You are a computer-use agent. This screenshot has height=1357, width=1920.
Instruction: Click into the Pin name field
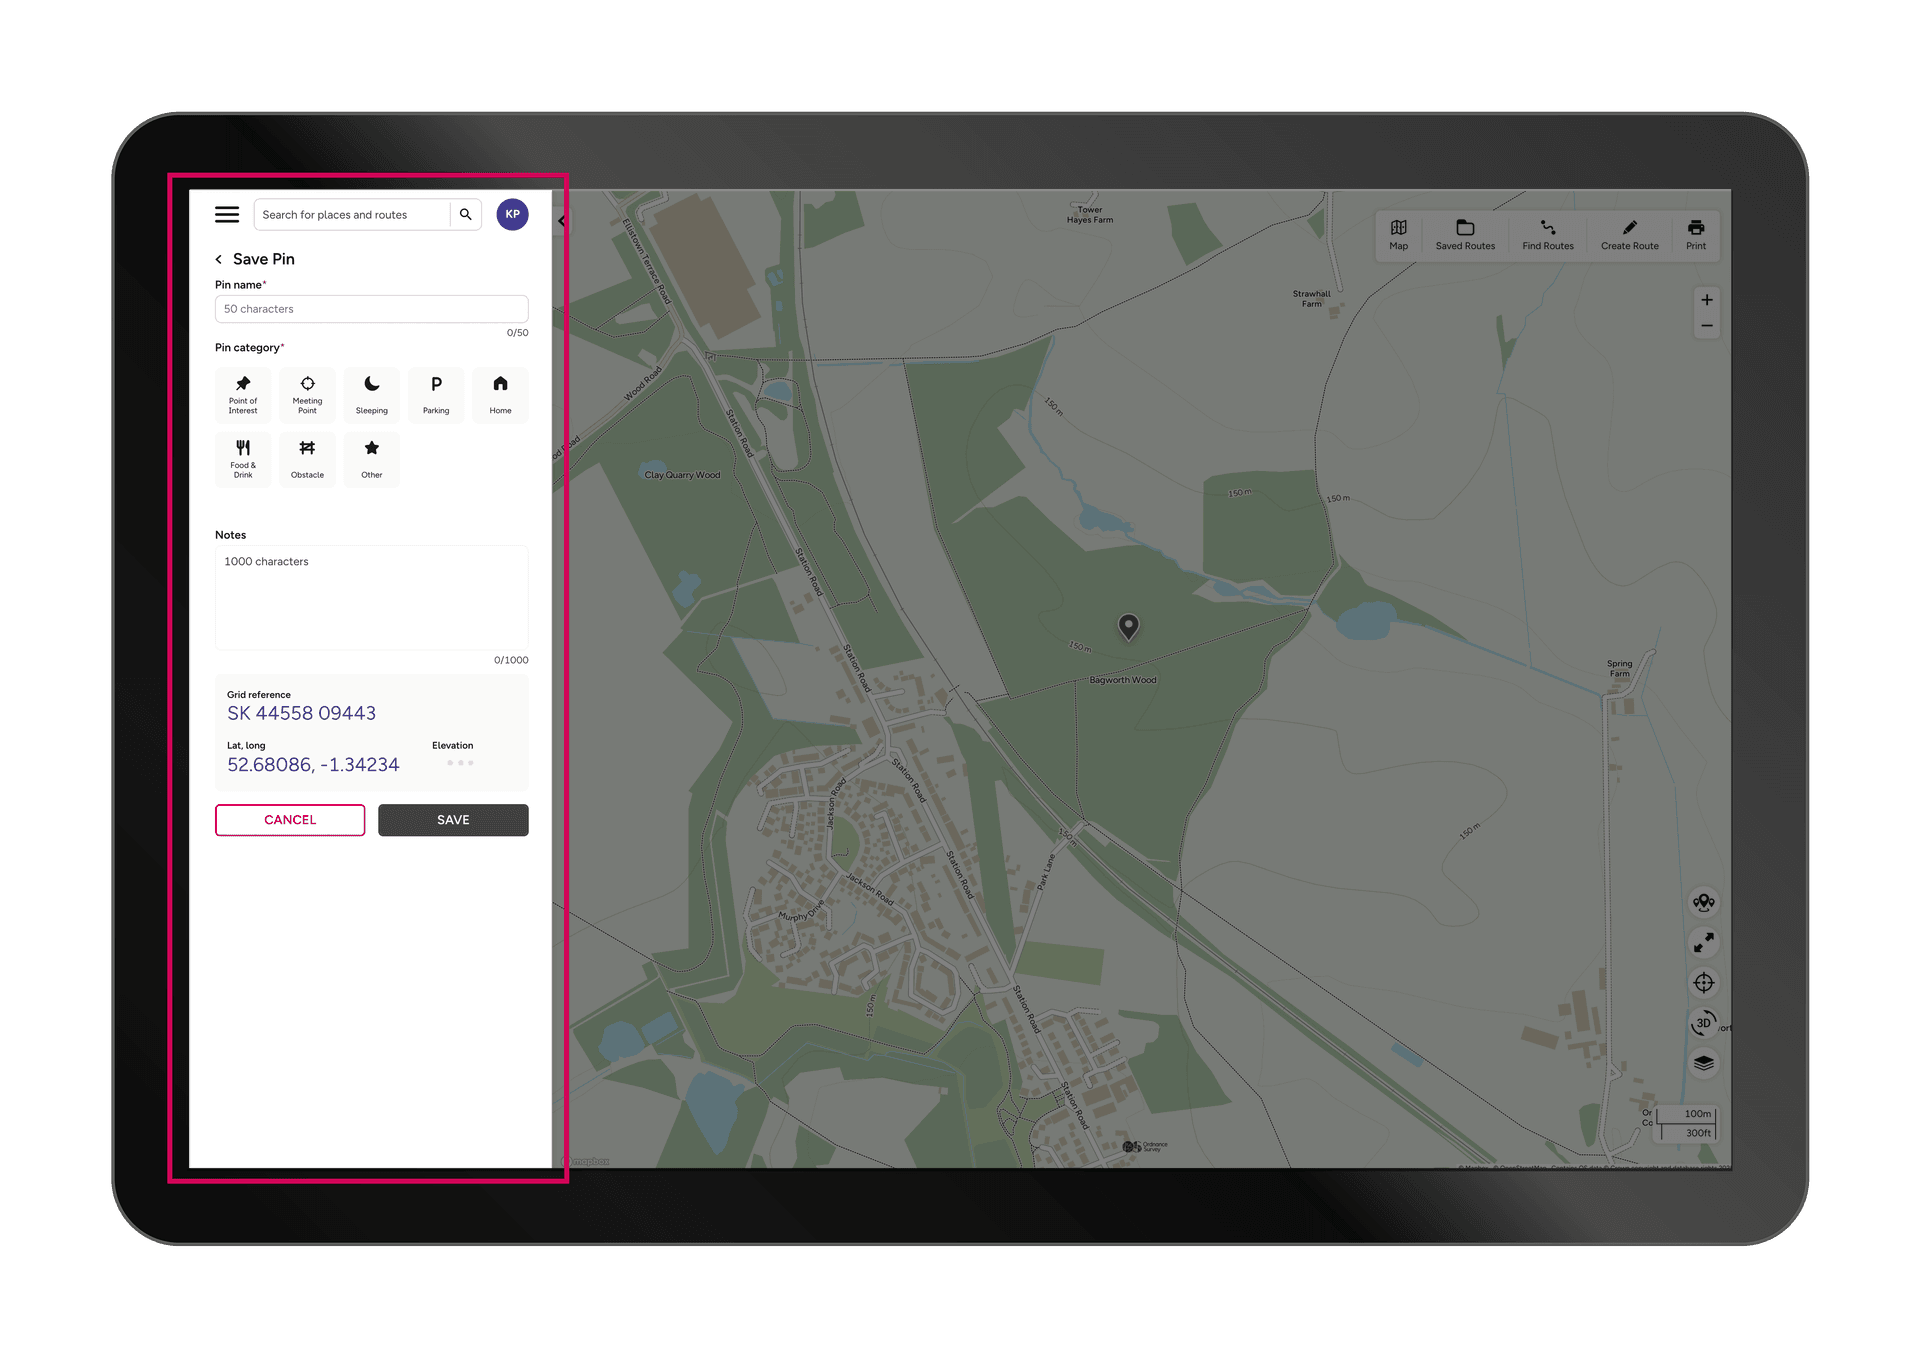tap(371, 308)
